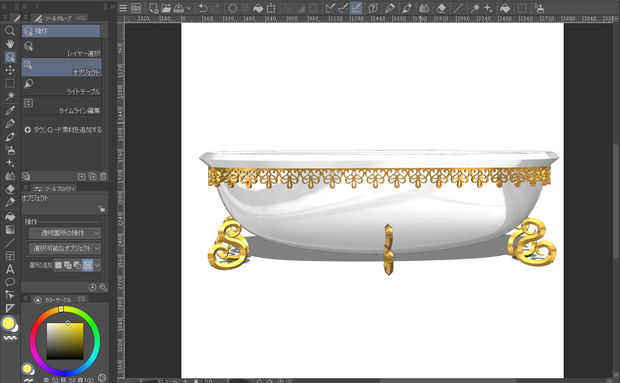Select the Figure line tool in left toolbar
Viewport: 620px width, 383px height.
pos(10,243)
